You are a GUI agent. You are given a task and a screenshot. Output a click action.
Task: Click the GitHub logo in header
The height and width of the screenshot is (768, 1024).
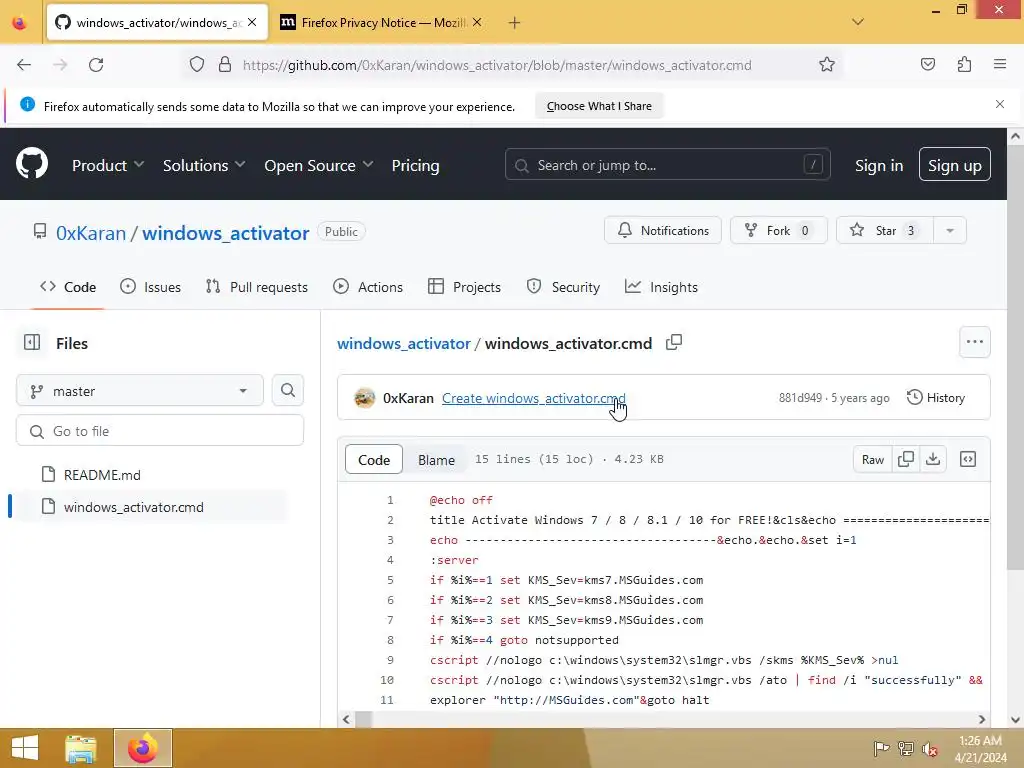(31, 164)
